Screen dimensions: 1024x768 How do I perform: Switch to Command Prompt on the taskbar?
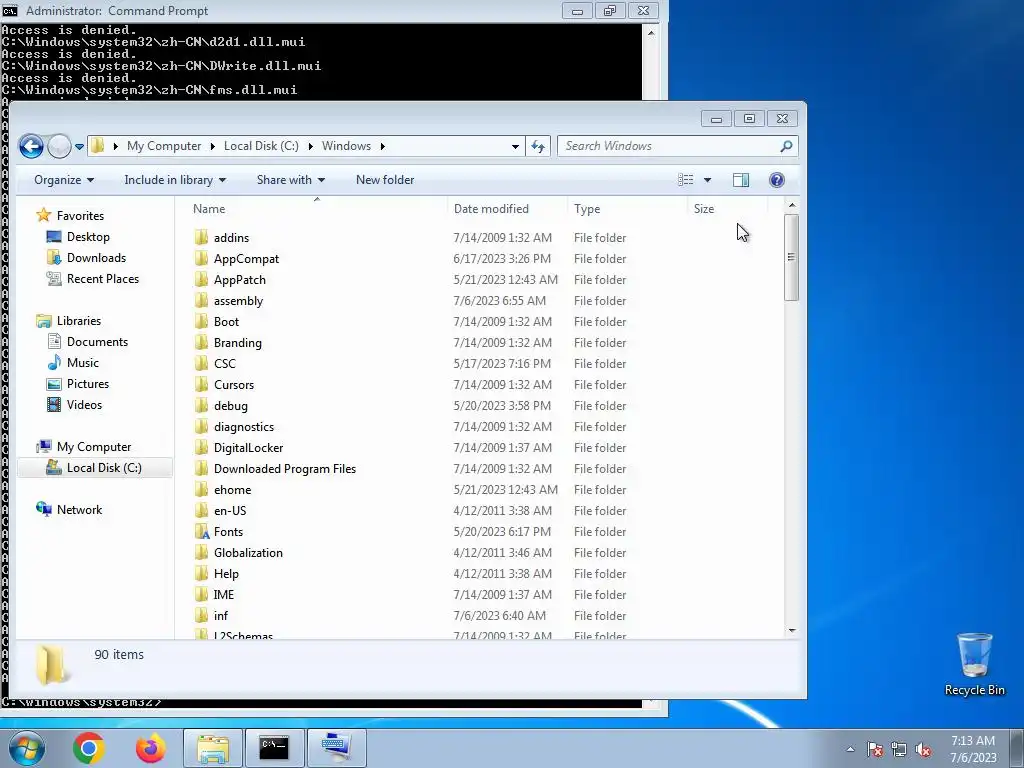pyautogui.click(x=274, y=748)
